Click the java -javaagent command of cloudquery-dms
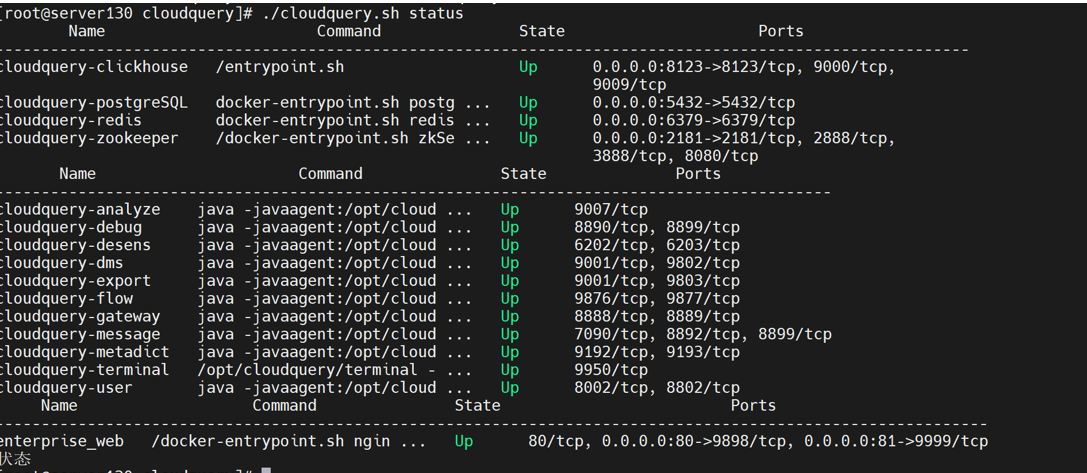The width and height of the screenshot is (1087, 473). coord(335,264)
